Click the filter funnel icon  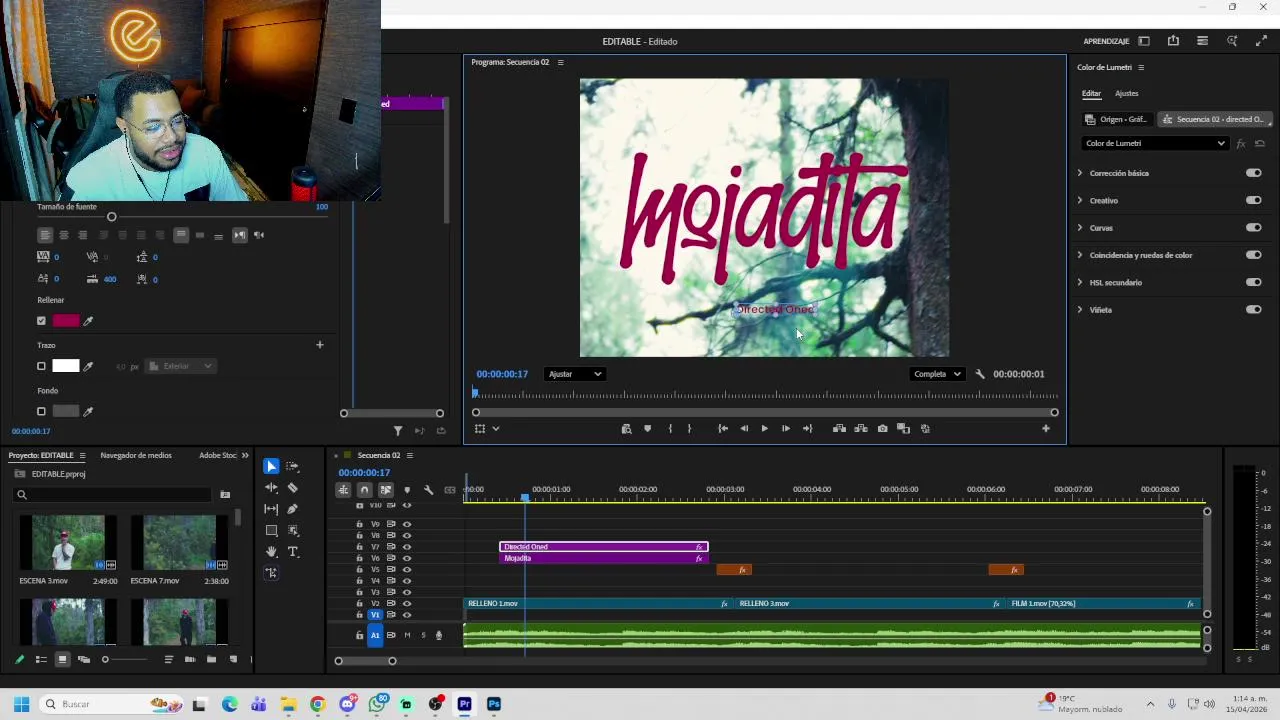pyautogui.click(x=398, y=431)
